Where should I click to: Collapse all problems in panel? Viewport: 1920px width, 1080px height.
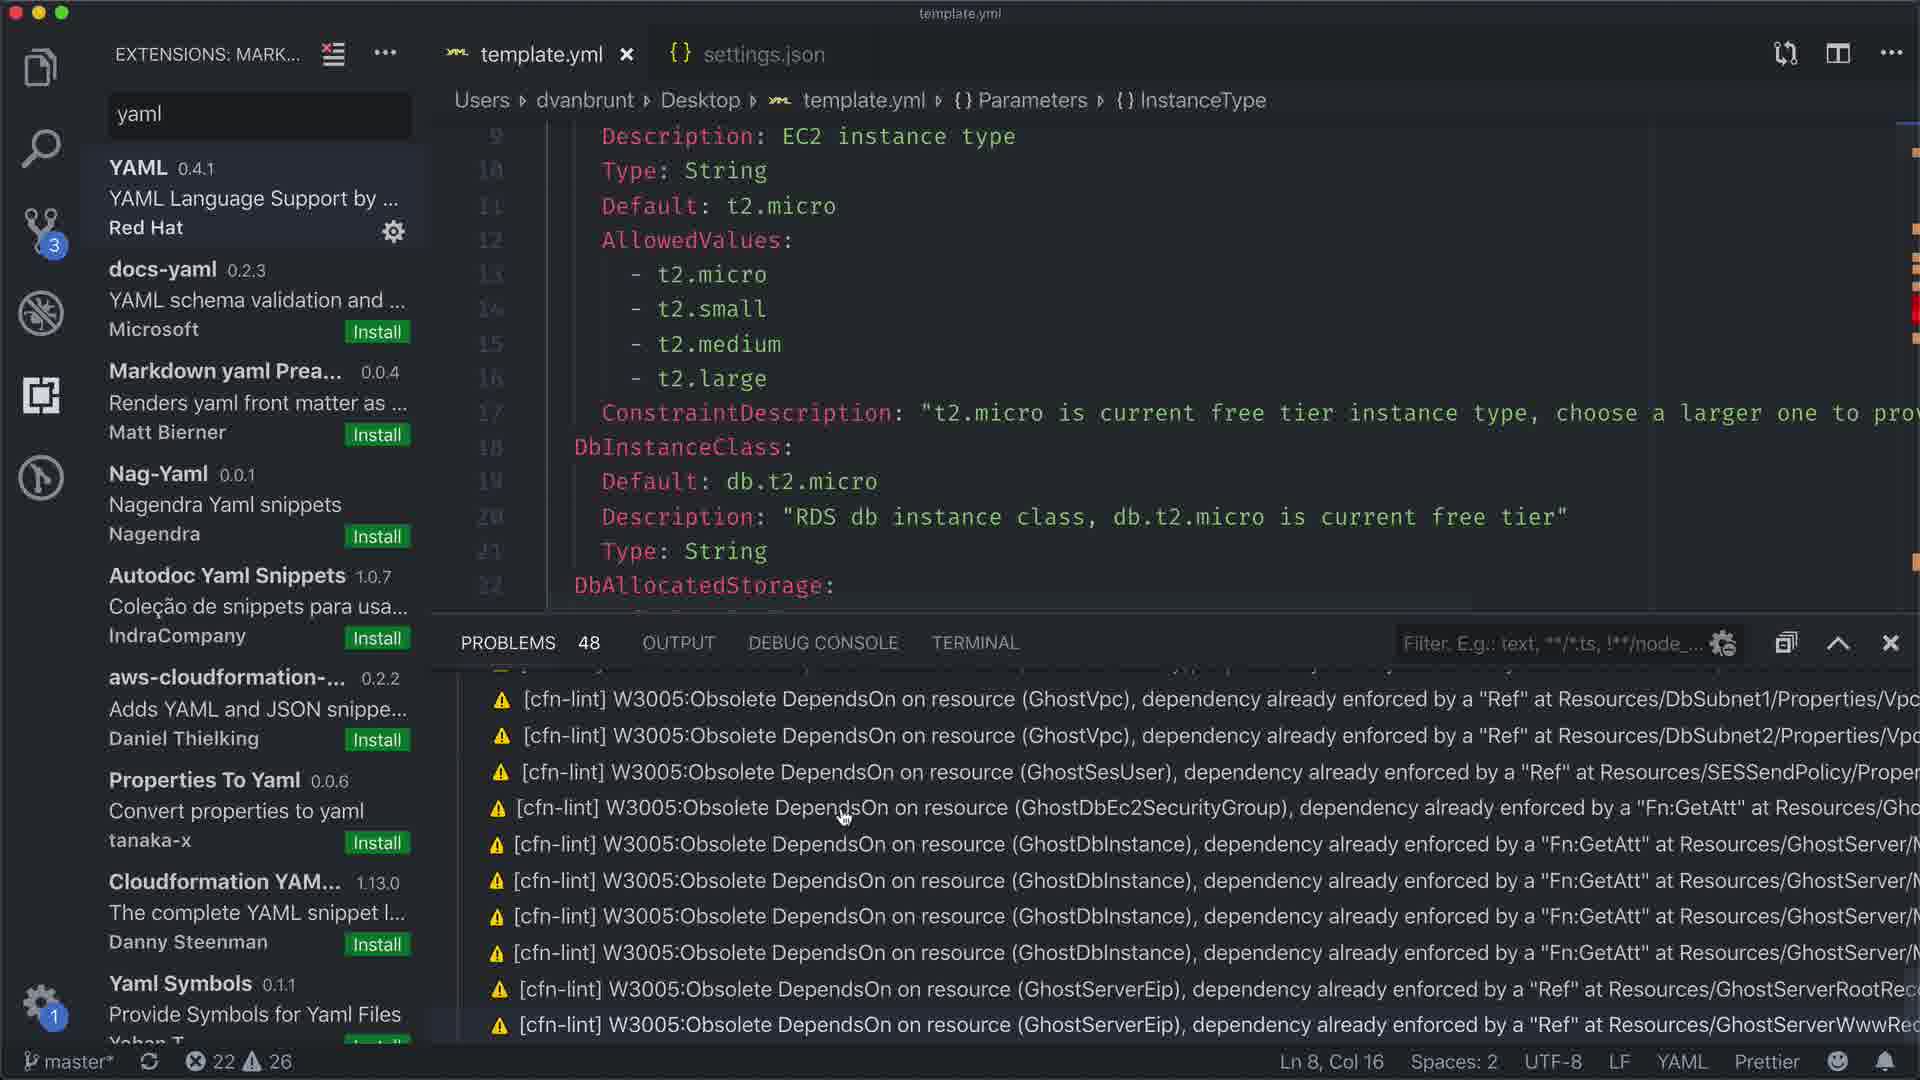click(1786, 643)
